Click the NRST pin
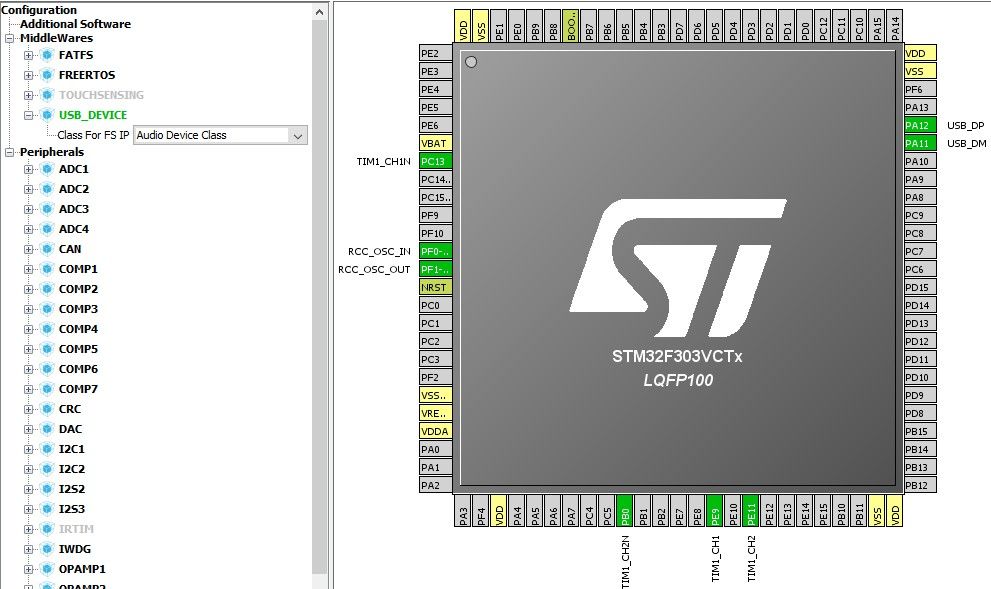The height and width of the screenshot is (589, 991). [435, 287]
